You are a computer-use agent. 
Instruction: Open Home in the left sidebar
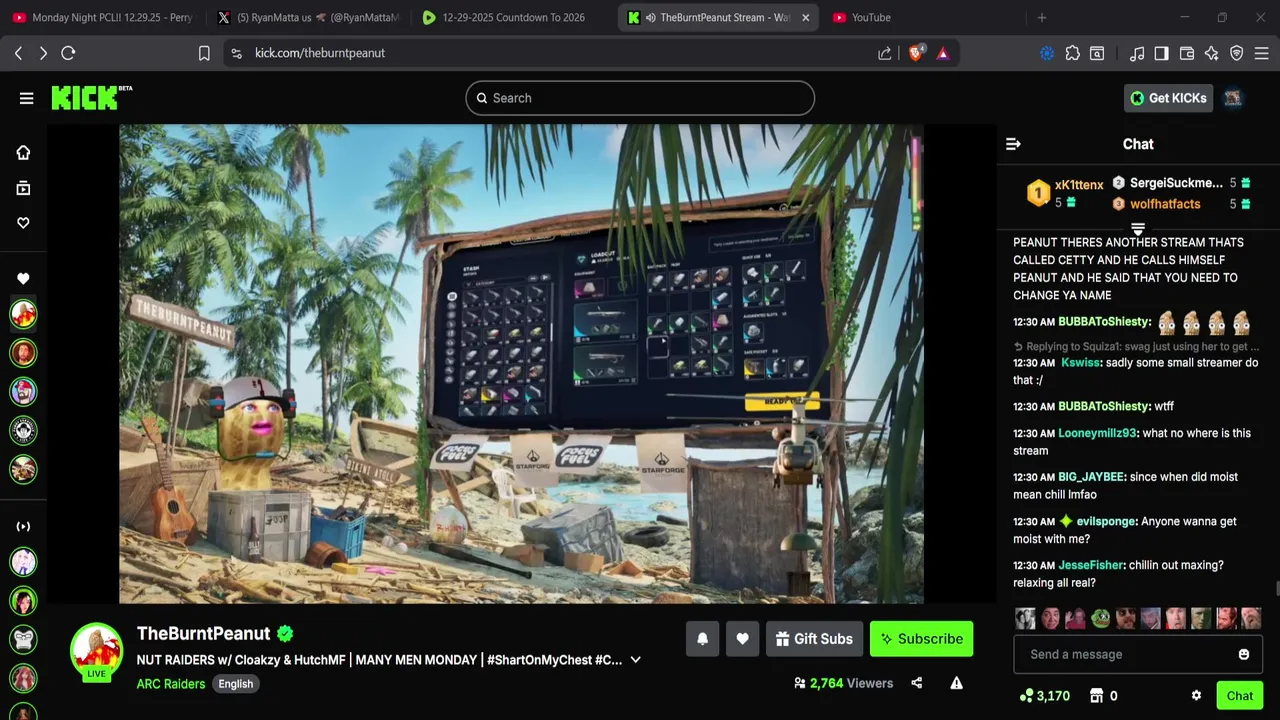click(x=23, y=153)
